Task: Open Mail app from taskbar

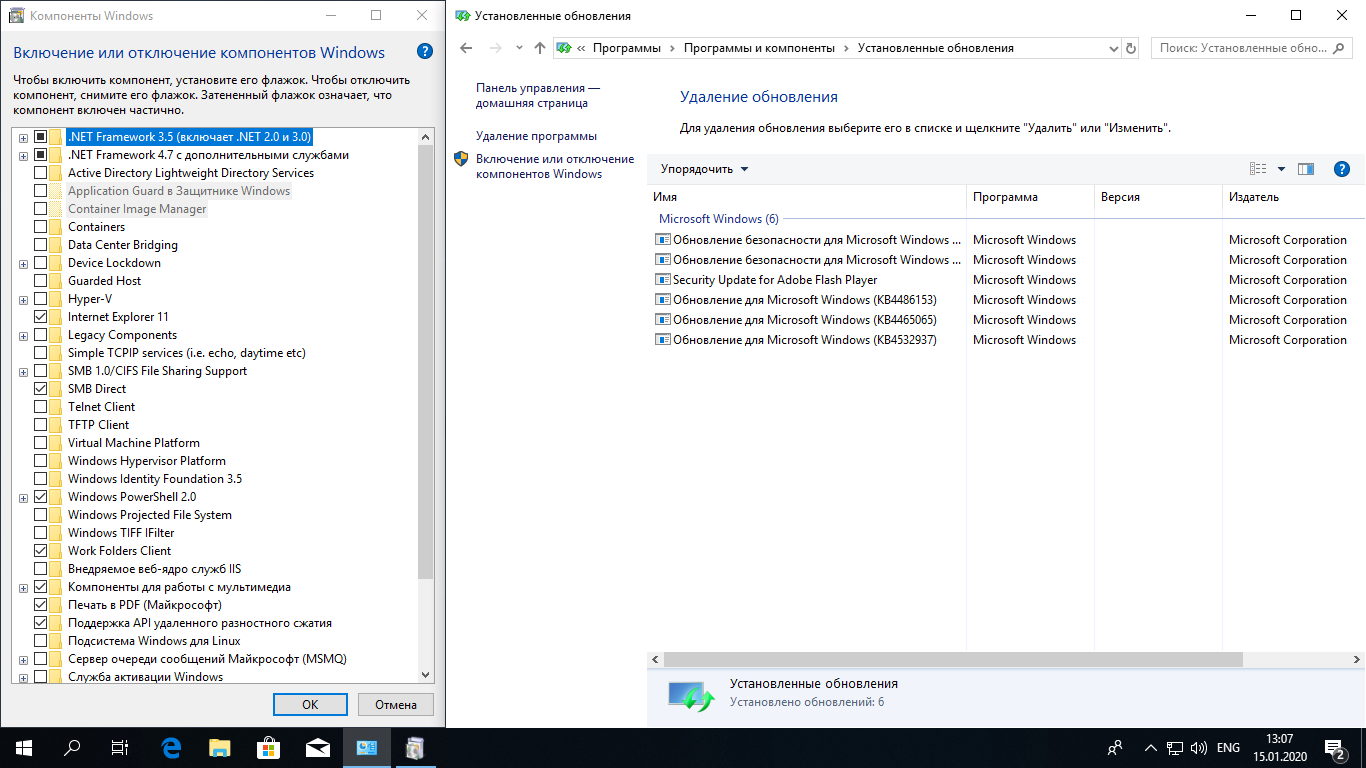Action: pos(318,748)
